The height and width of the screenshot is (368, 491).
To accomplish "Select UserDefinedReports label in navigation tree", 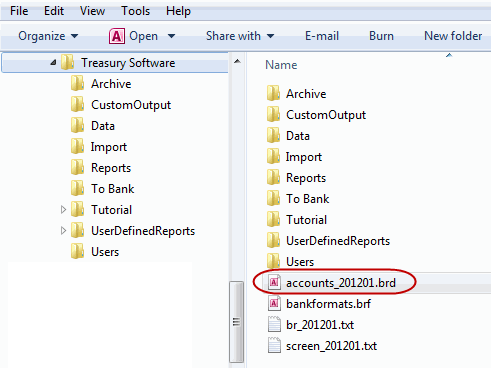I will 143,231.
